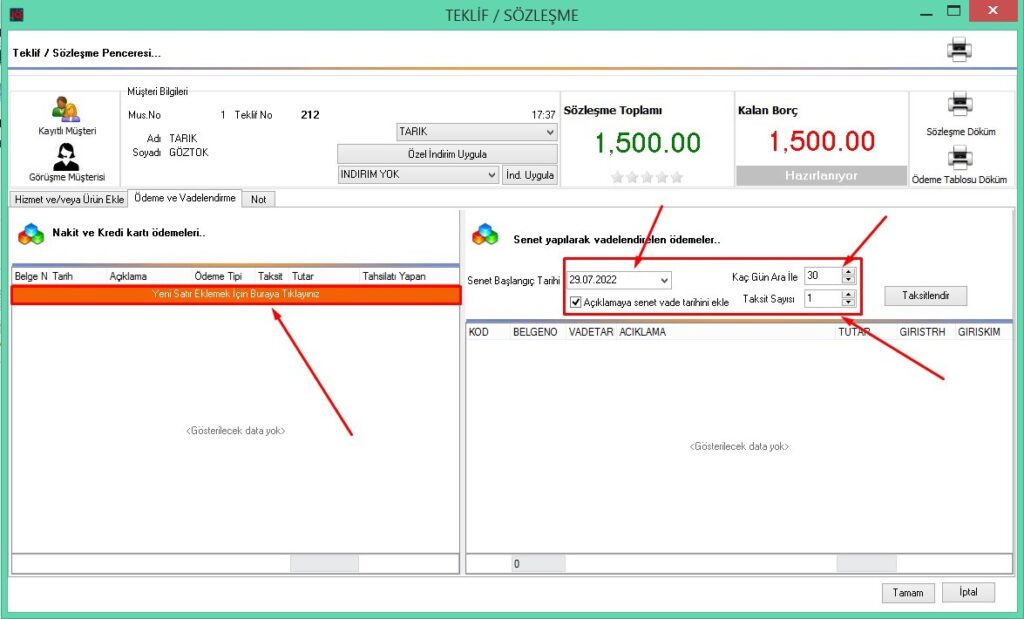This screenshot has width=1024, height=619.
Task: Click the Ödeme Tablosu Döküm printer icon
Action: (x=959, y=158)
